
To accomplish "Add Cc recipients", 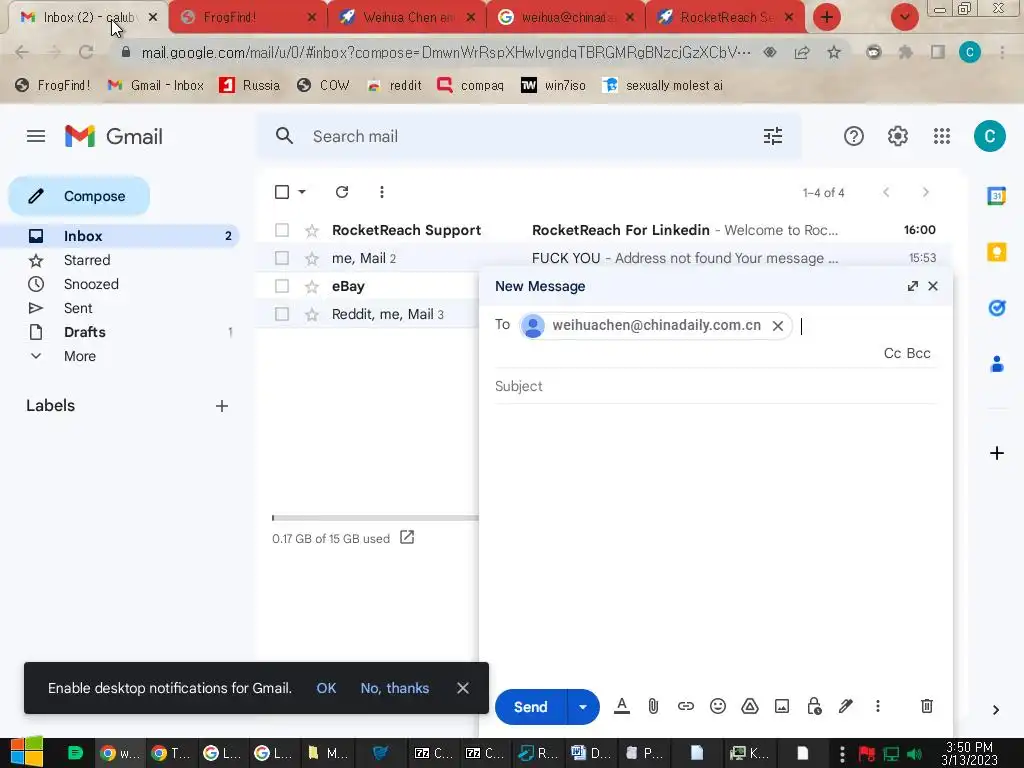I will [892, 353].
